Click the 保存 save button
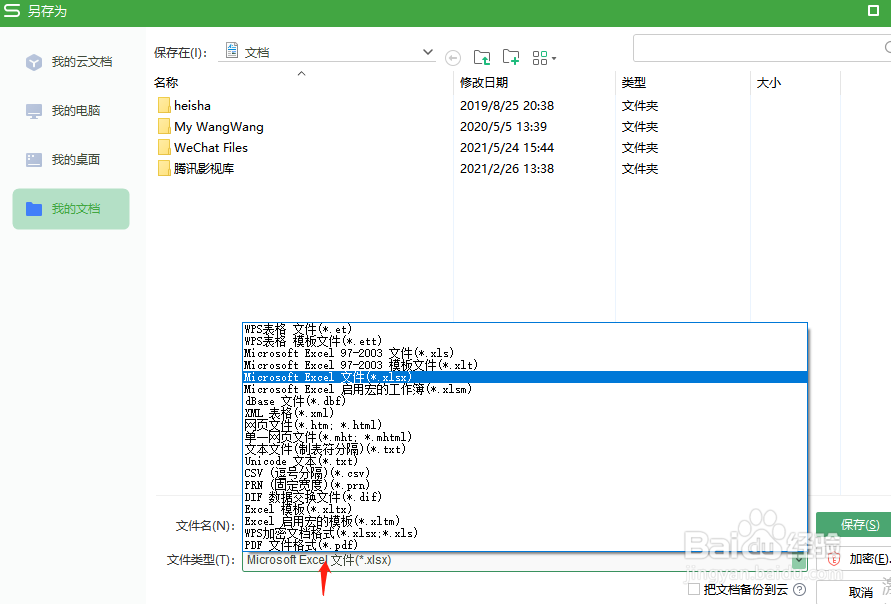 [857, 524]
